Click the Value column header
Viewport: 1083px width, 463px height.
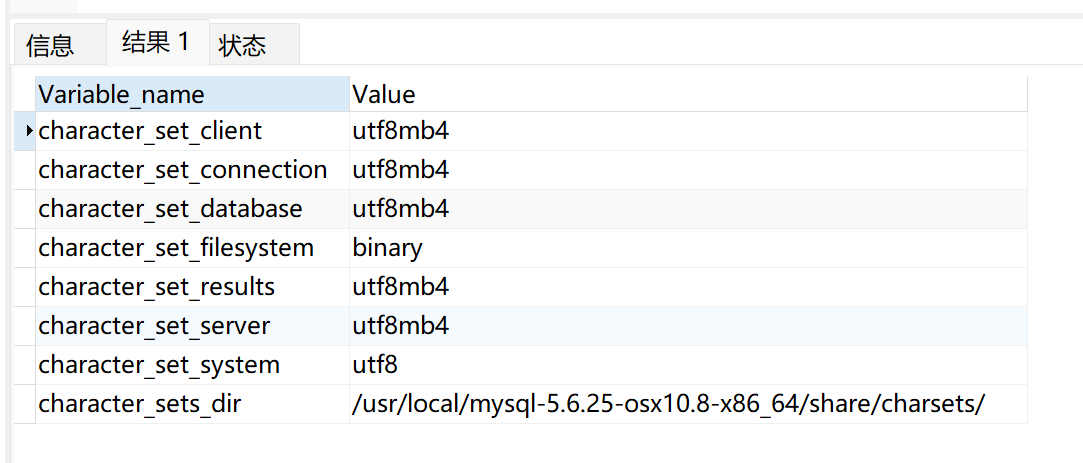coord(384,95)
